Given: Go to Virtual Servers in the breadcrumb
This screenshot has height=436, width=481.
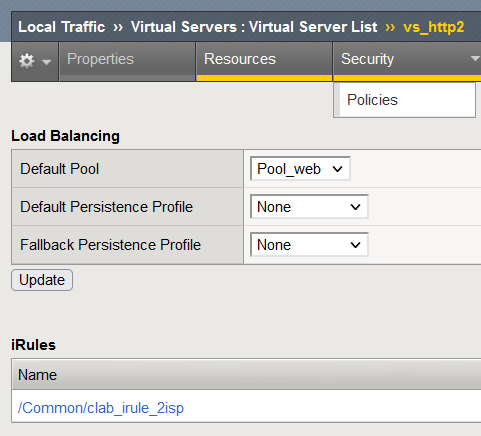Looking at the screenshot, I should point(184,27).
